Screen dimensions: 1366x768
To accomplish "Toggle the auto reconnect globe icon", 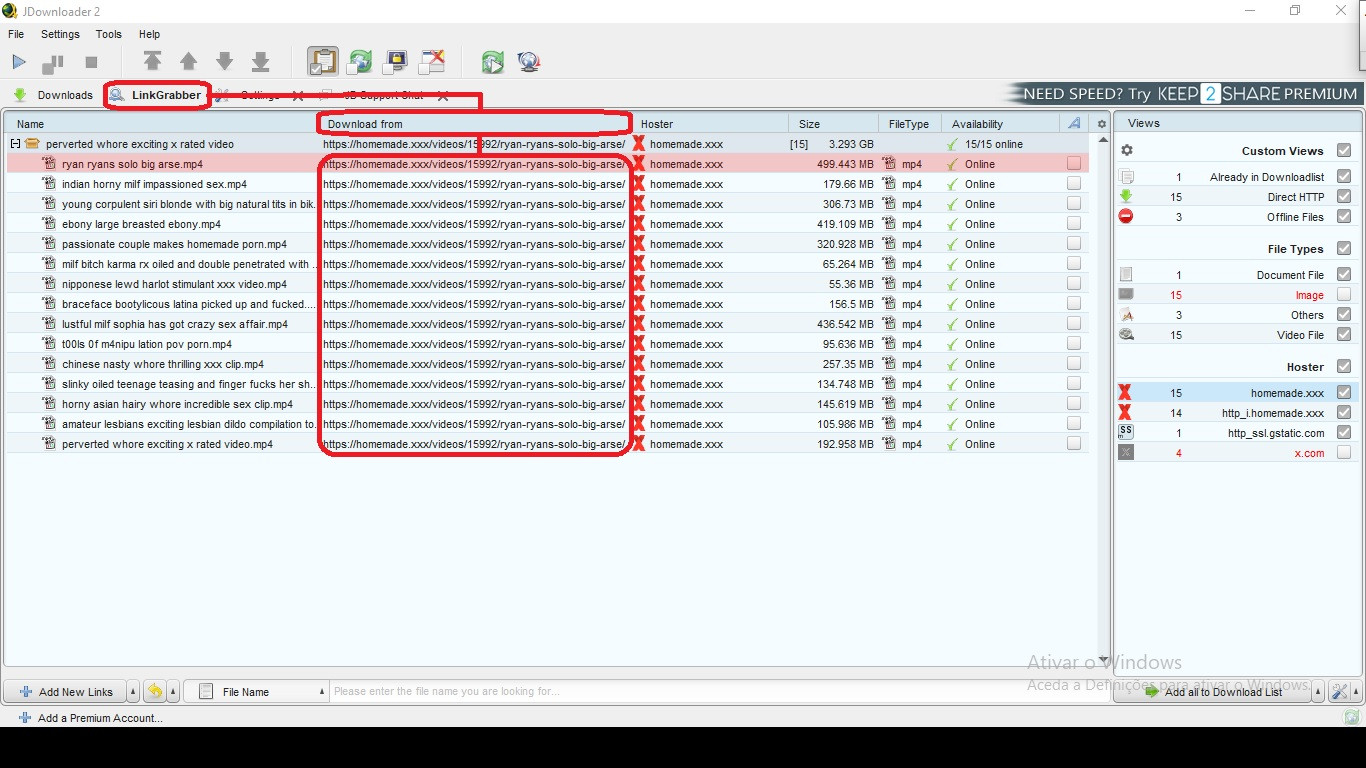I will pyautogui.click(x=359, y=62).
